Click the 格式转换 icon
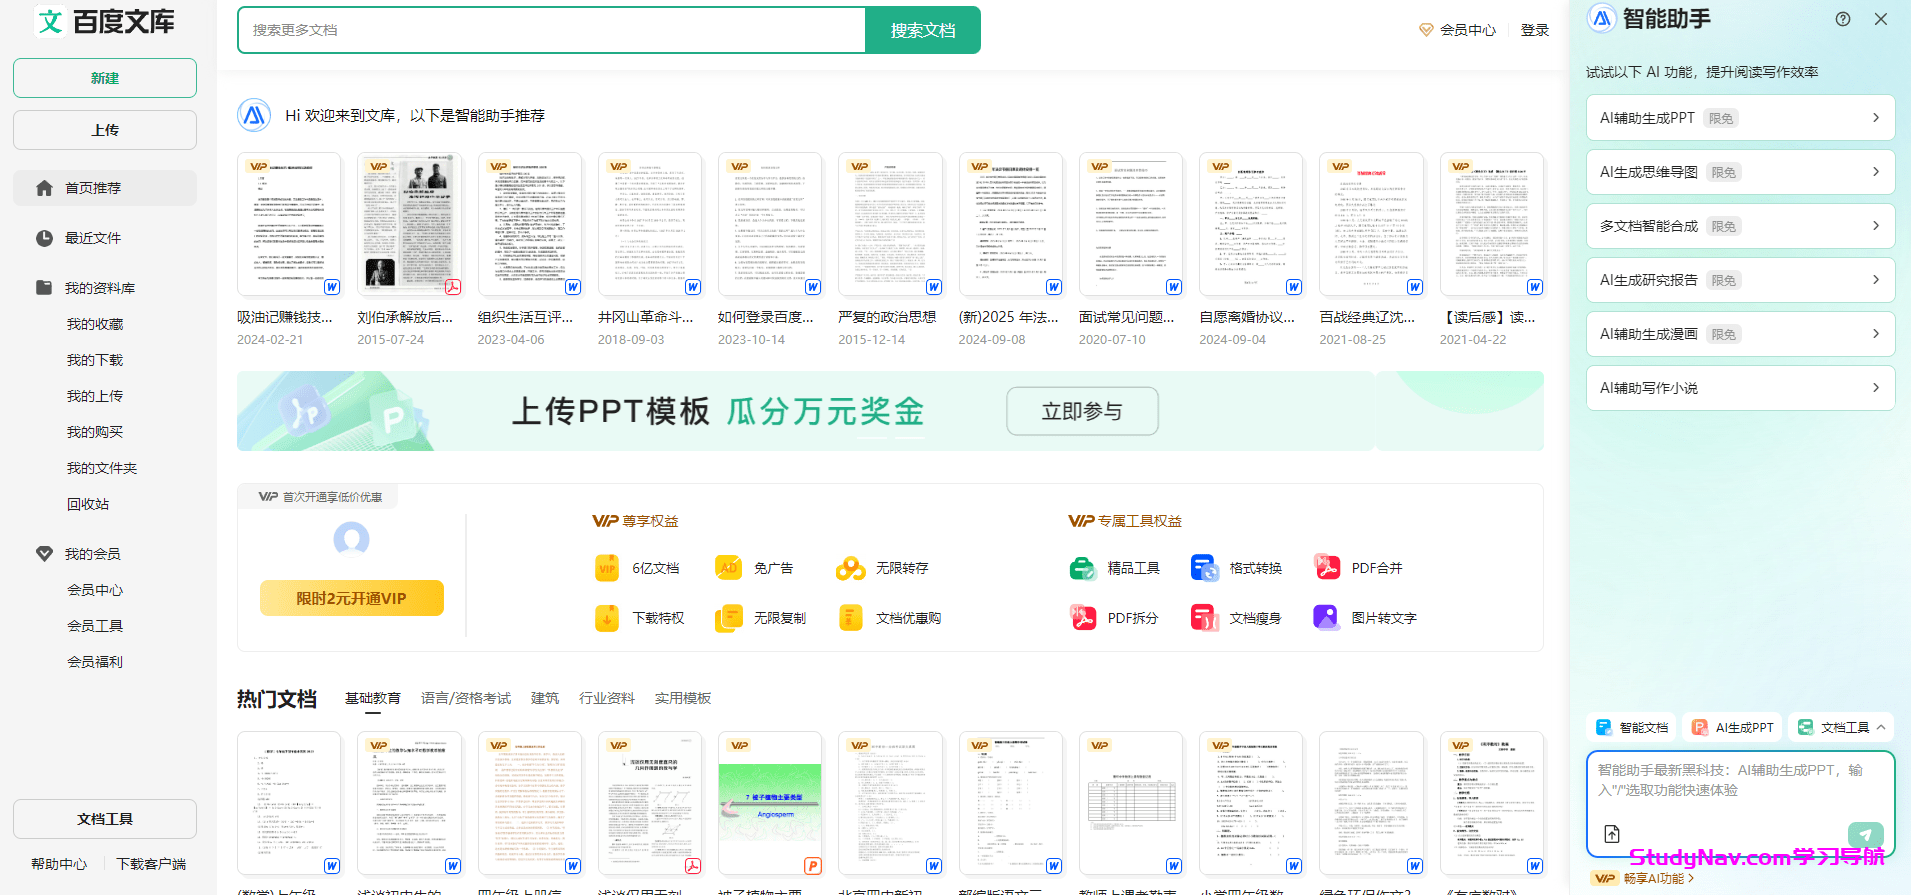 [1205, 568]
